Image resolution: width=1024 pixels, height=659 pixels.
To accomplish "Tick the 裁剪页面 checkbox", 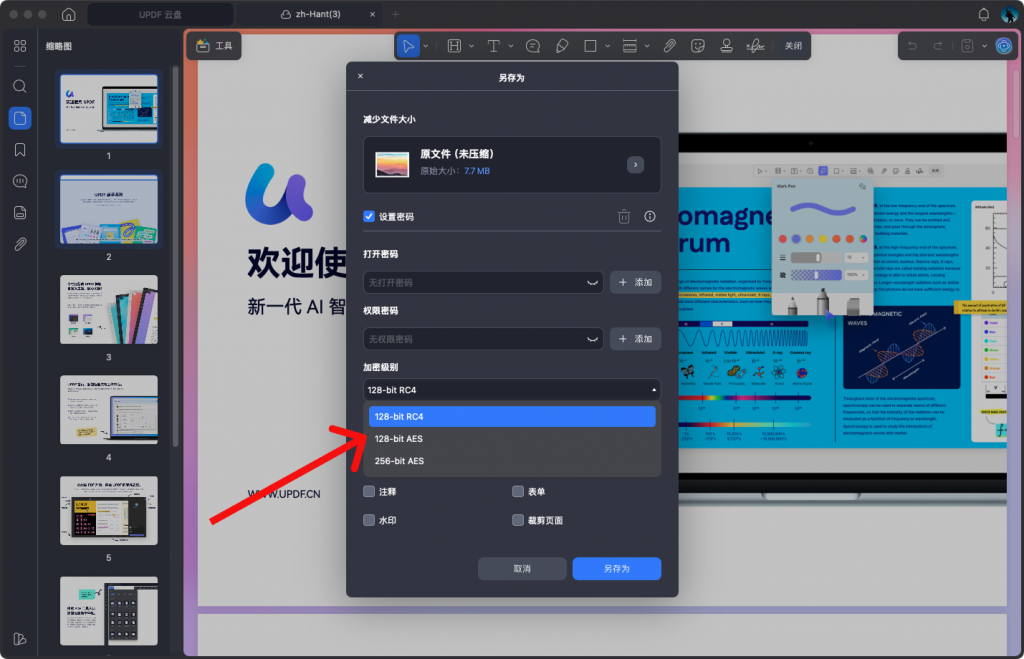I will pos(518,520).
